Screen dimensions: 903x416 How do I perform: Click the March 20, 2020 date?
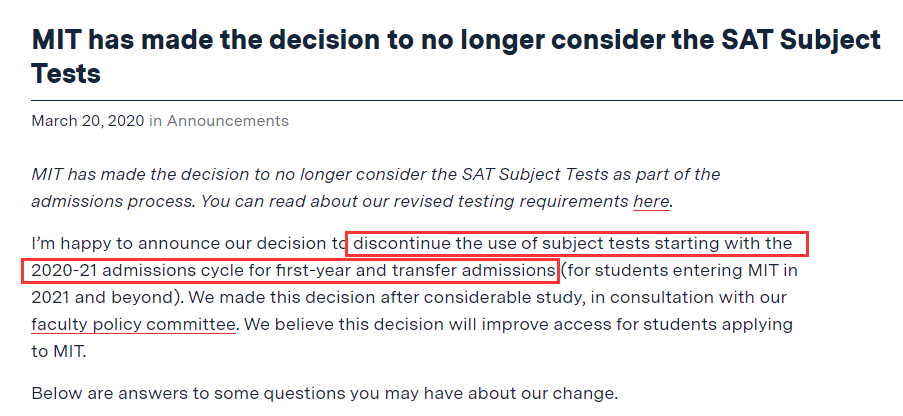coord(87,121)
